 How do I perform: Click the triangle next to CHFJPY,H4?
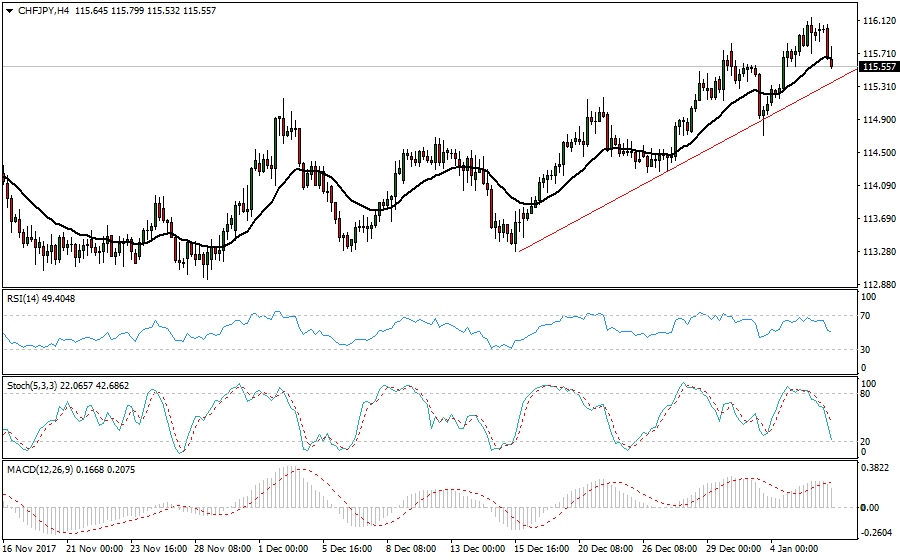pyautogui.click(x=9, y=10)
